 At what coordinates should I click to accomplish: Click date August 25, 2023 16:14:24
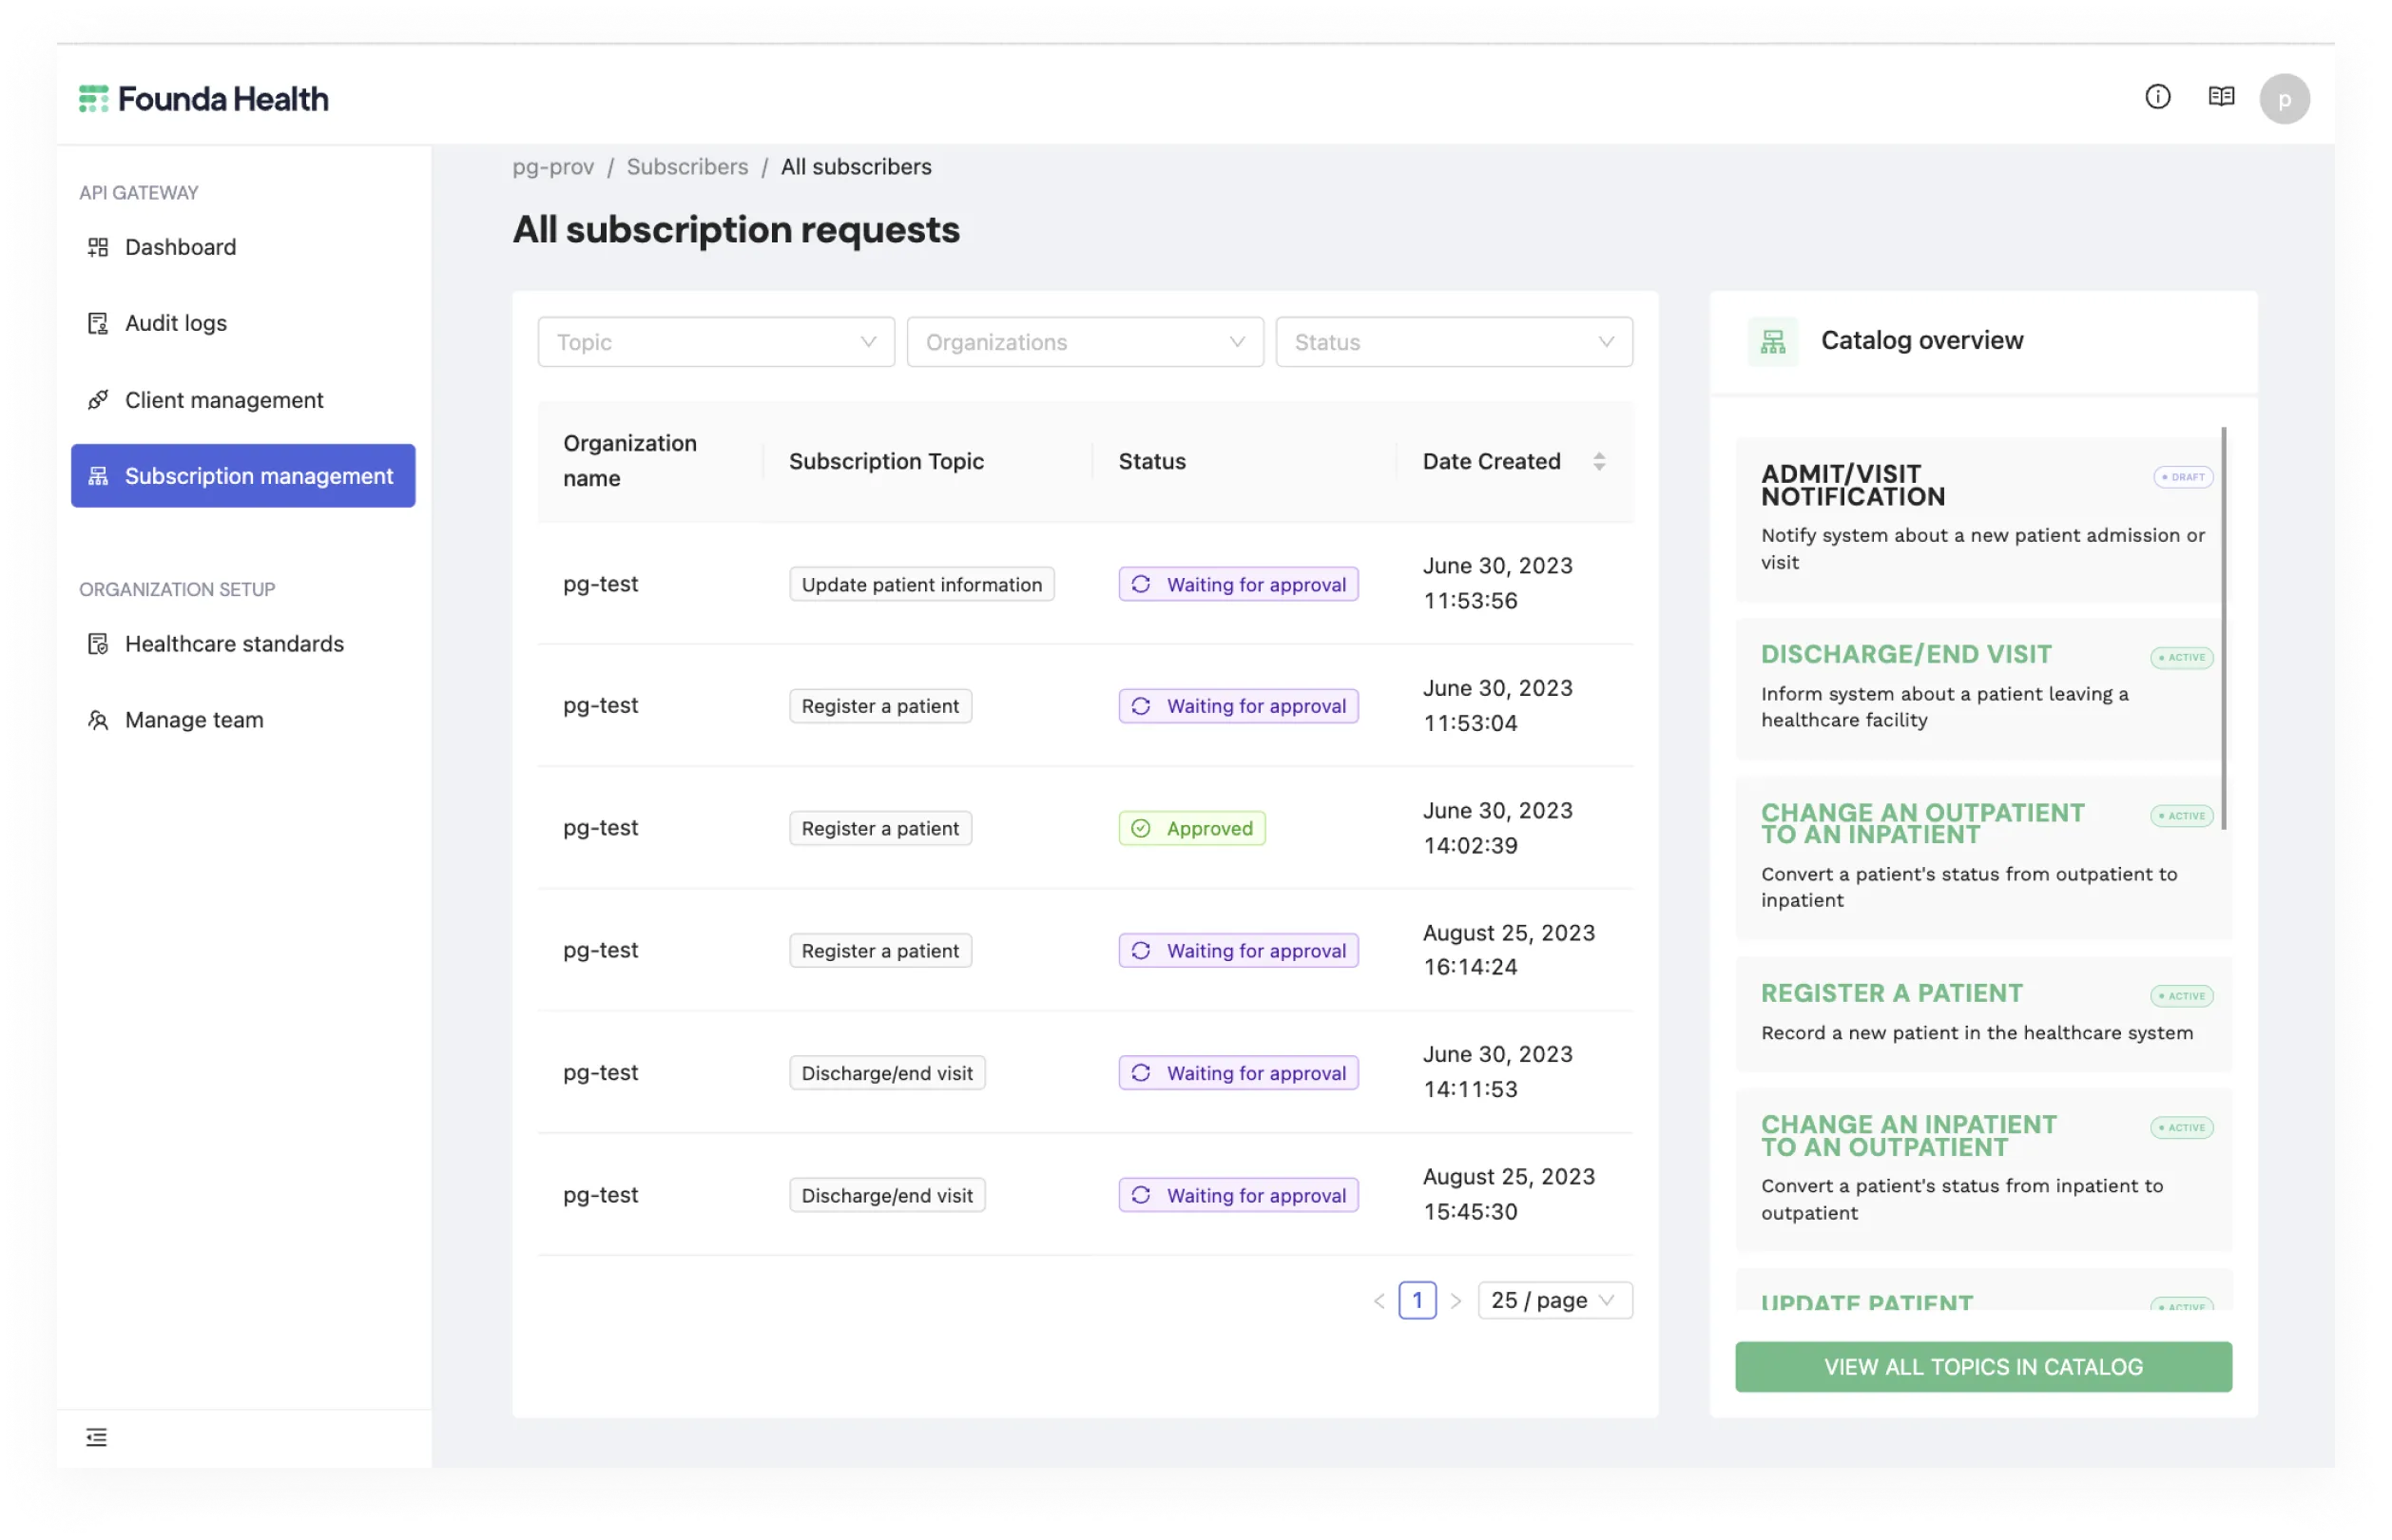click(1508, 950)
